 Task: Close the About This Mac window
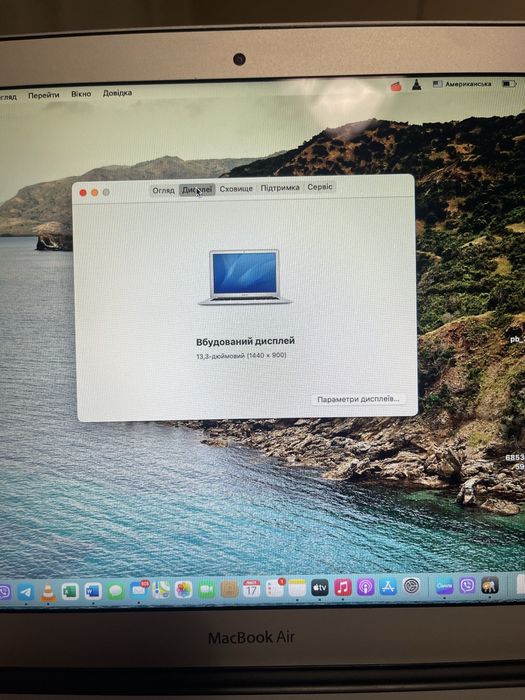click(x=83, y=193)
